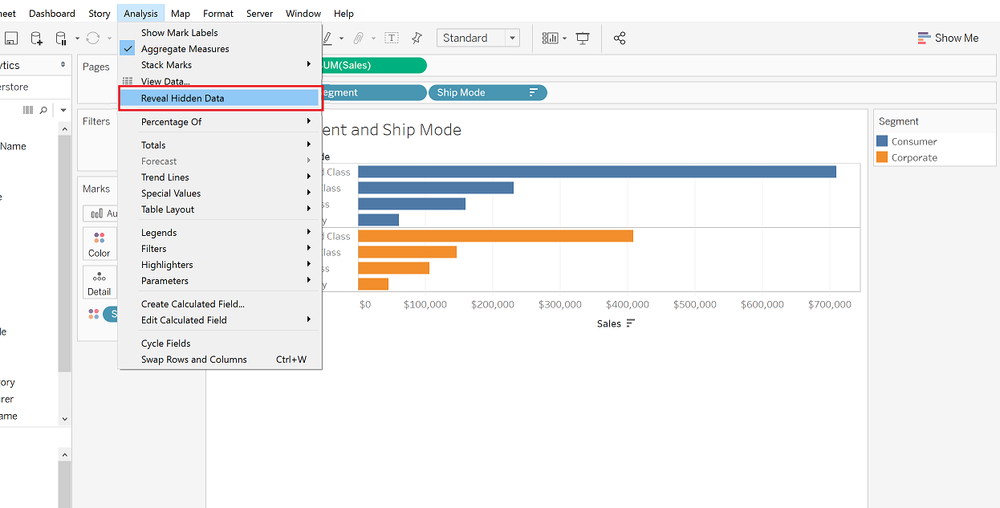Click the Presentation Mode icon
1000x508 pixels.
tap(582, 38)
